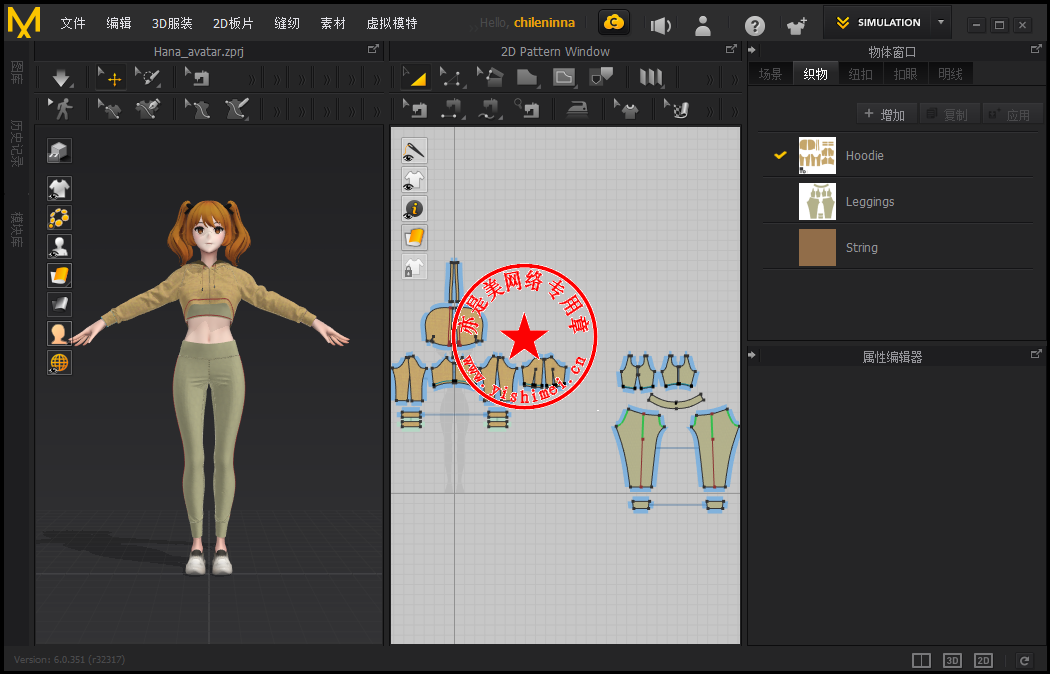Open dropdown arrow next to SIMULATION
This screenshot has height=674, width=1050.
[940, 22]
